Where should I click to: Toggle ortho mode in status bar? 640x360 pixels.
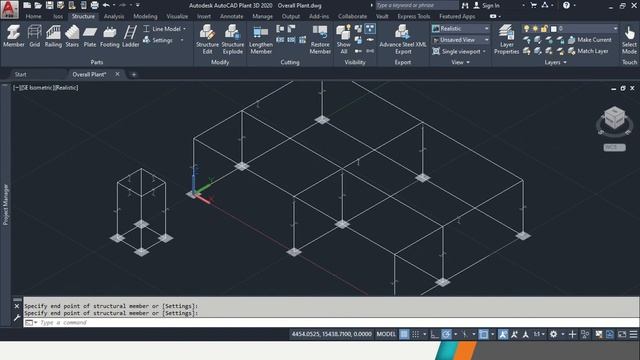coord(435,334)
